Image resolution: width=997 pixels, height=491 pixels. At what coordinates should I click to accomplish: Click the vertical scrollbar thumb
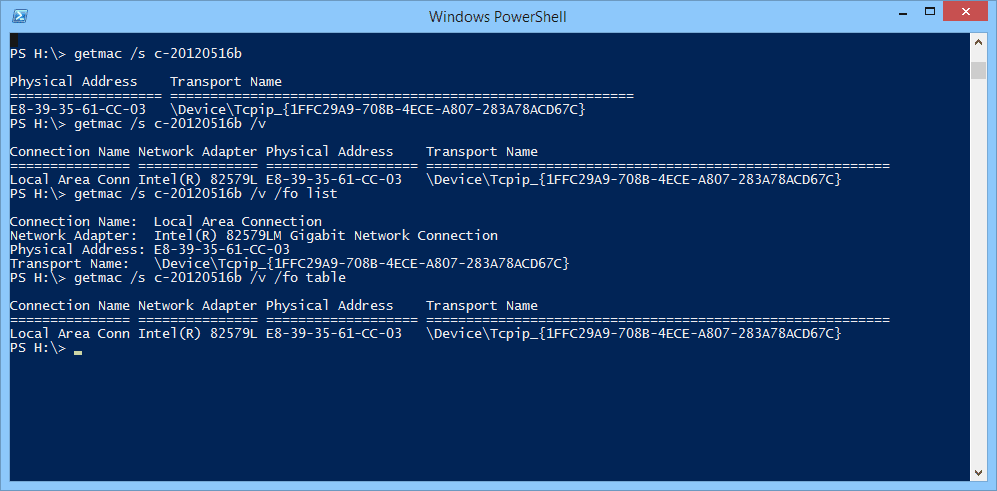pos(978,71)
